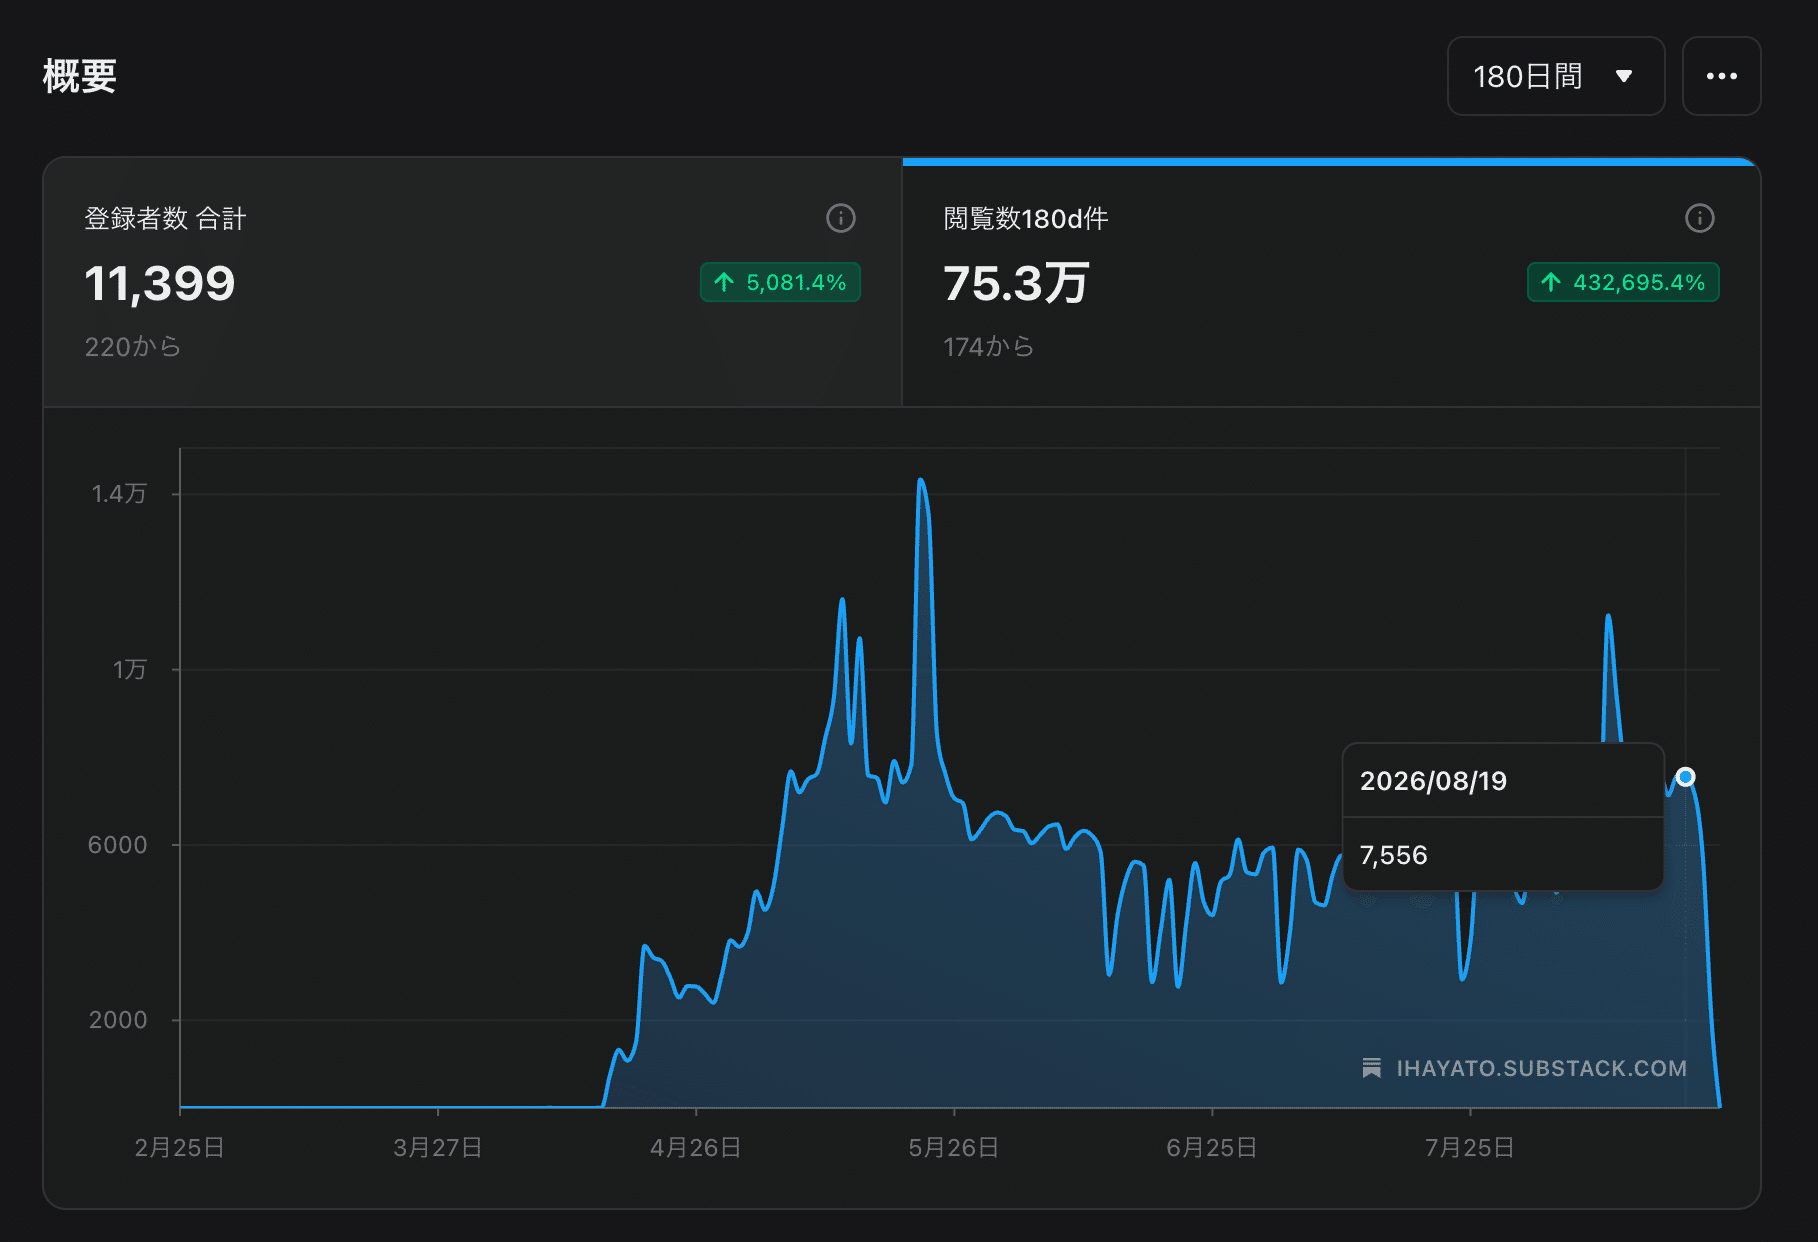Click the Substack bookmark logo icon in chart
1818x1242 pixels.
(x=1372, y=1068)
